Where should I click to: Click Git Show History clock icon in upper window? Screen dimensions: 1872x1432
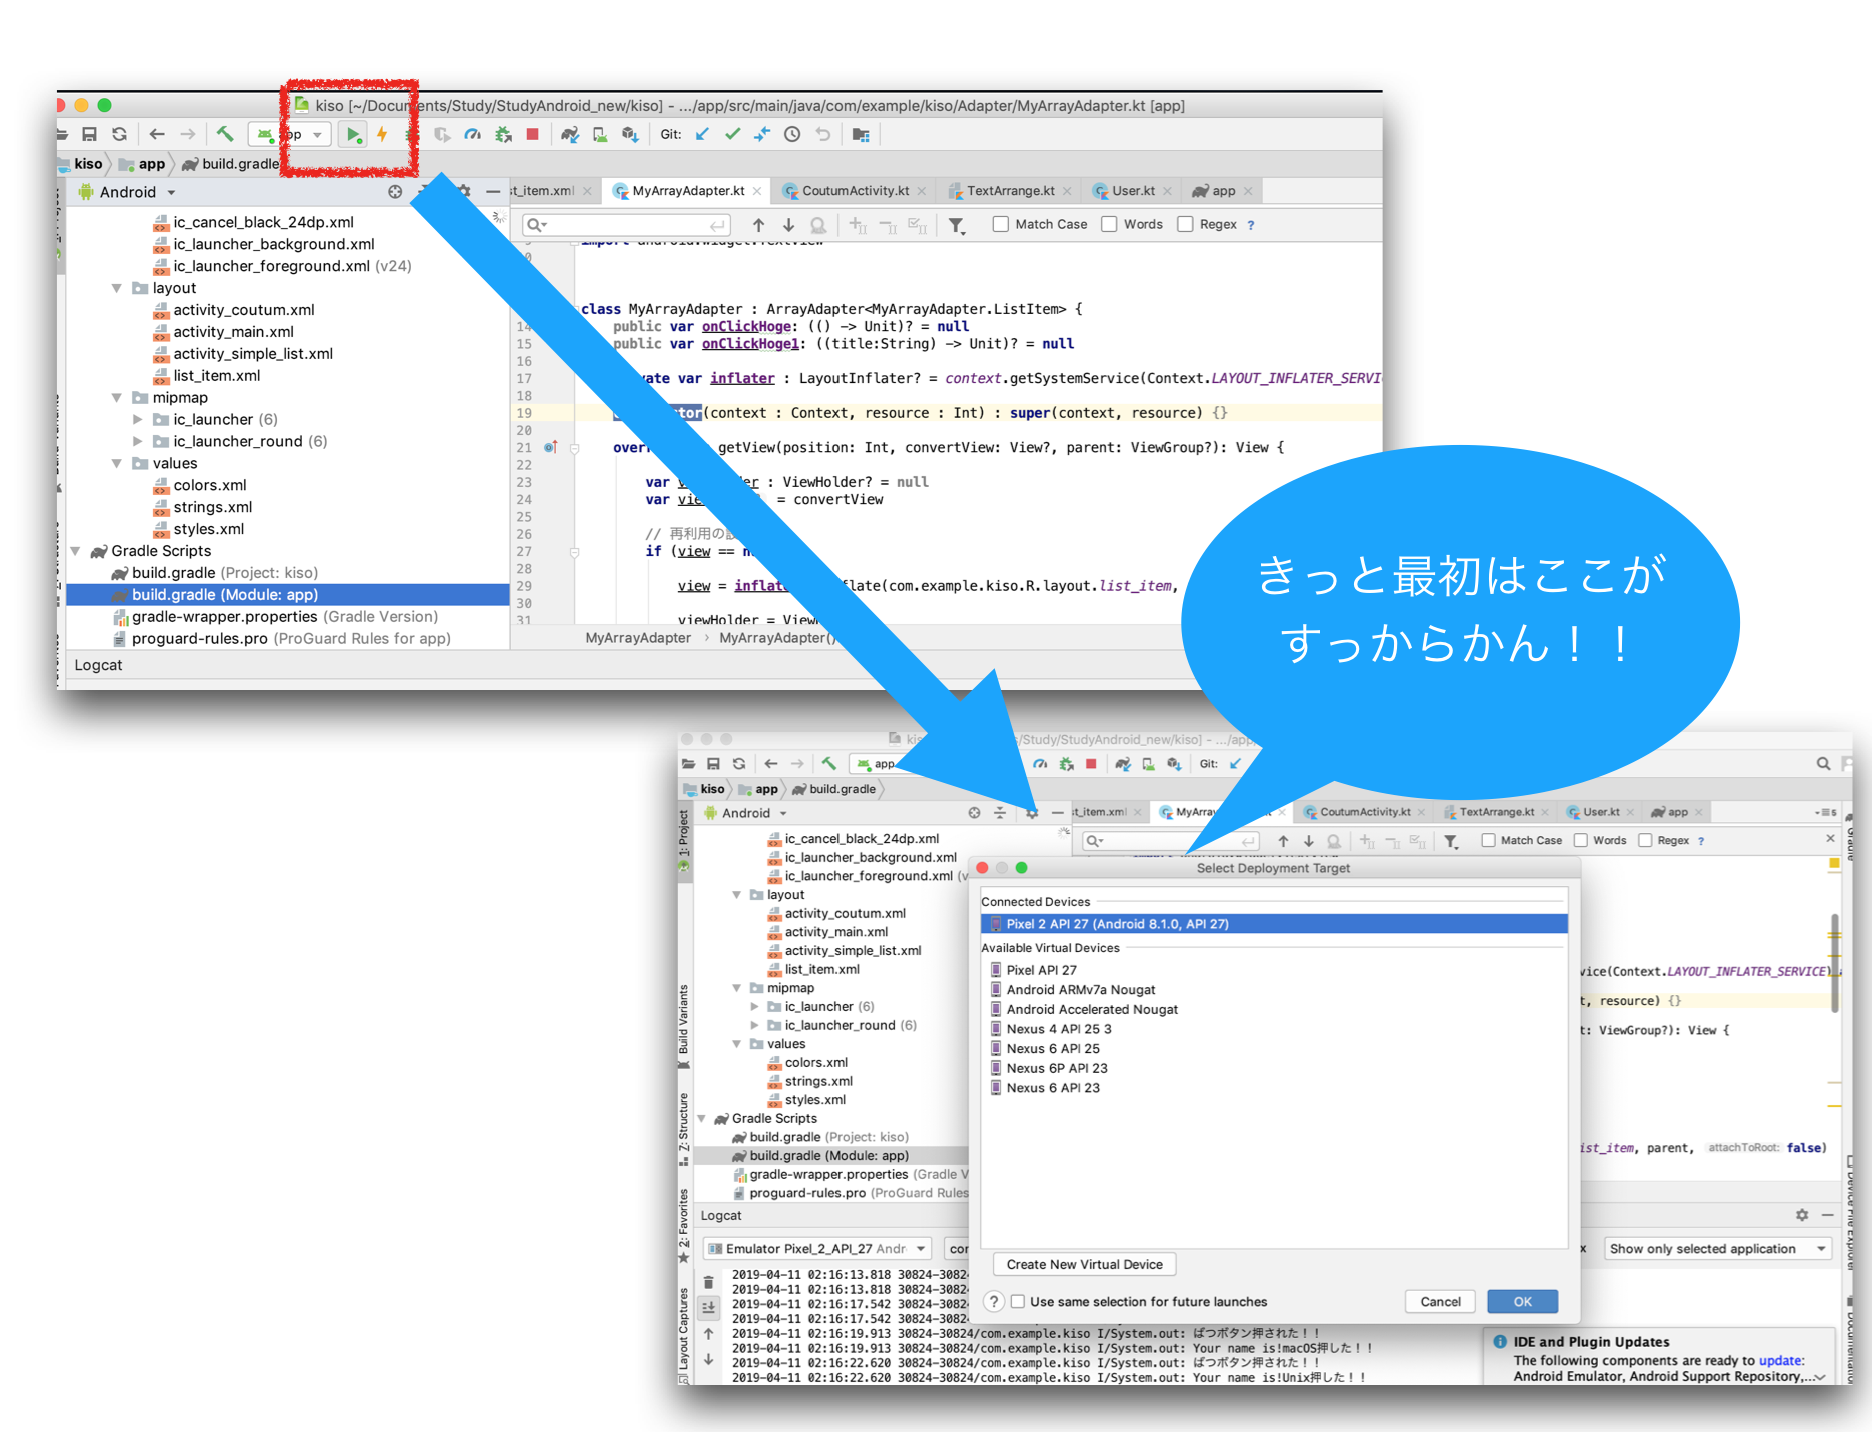tap(792, 134)
